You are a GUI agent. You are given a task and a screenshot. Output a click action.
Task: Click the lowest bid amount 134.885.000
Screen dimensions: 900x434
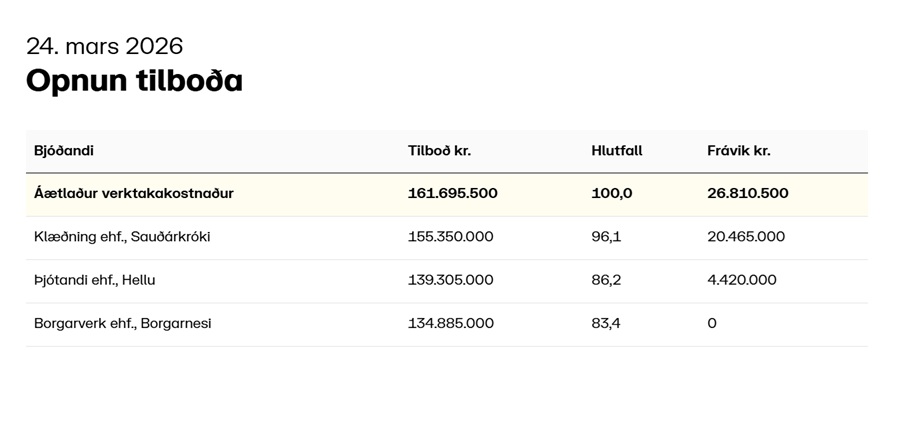pos(450,324)
